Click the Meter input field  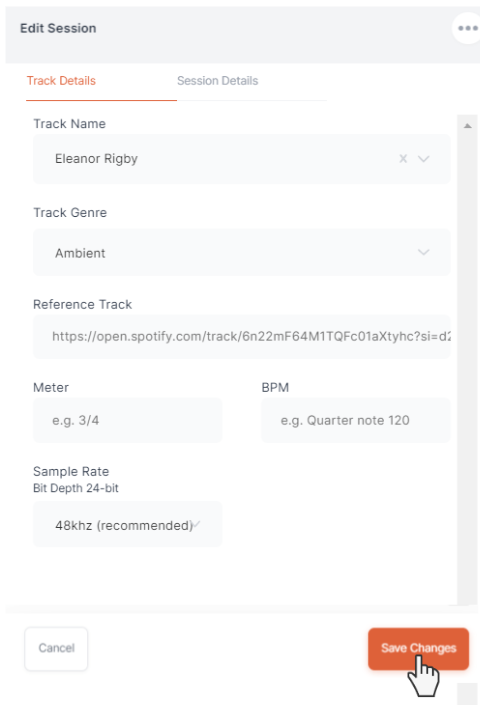(x=128, y=420)
